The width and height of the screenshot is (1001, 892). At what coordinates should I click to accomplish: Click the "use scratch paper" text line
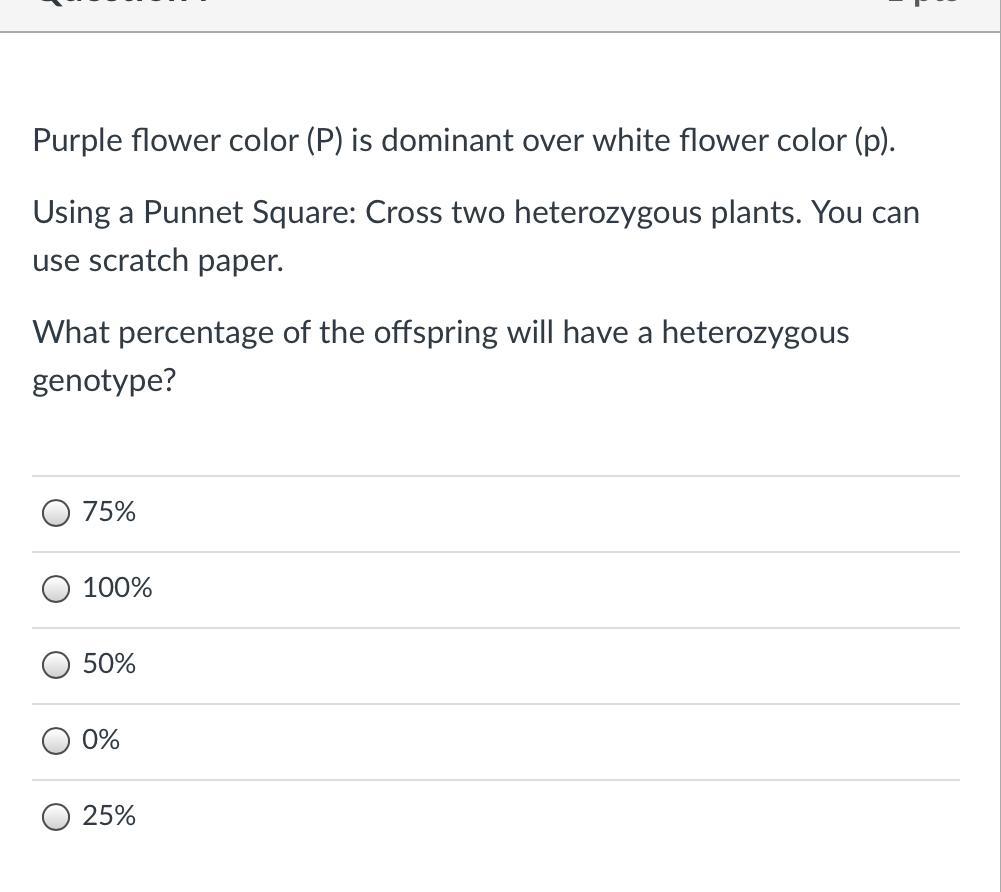click(x=158, y=261)
